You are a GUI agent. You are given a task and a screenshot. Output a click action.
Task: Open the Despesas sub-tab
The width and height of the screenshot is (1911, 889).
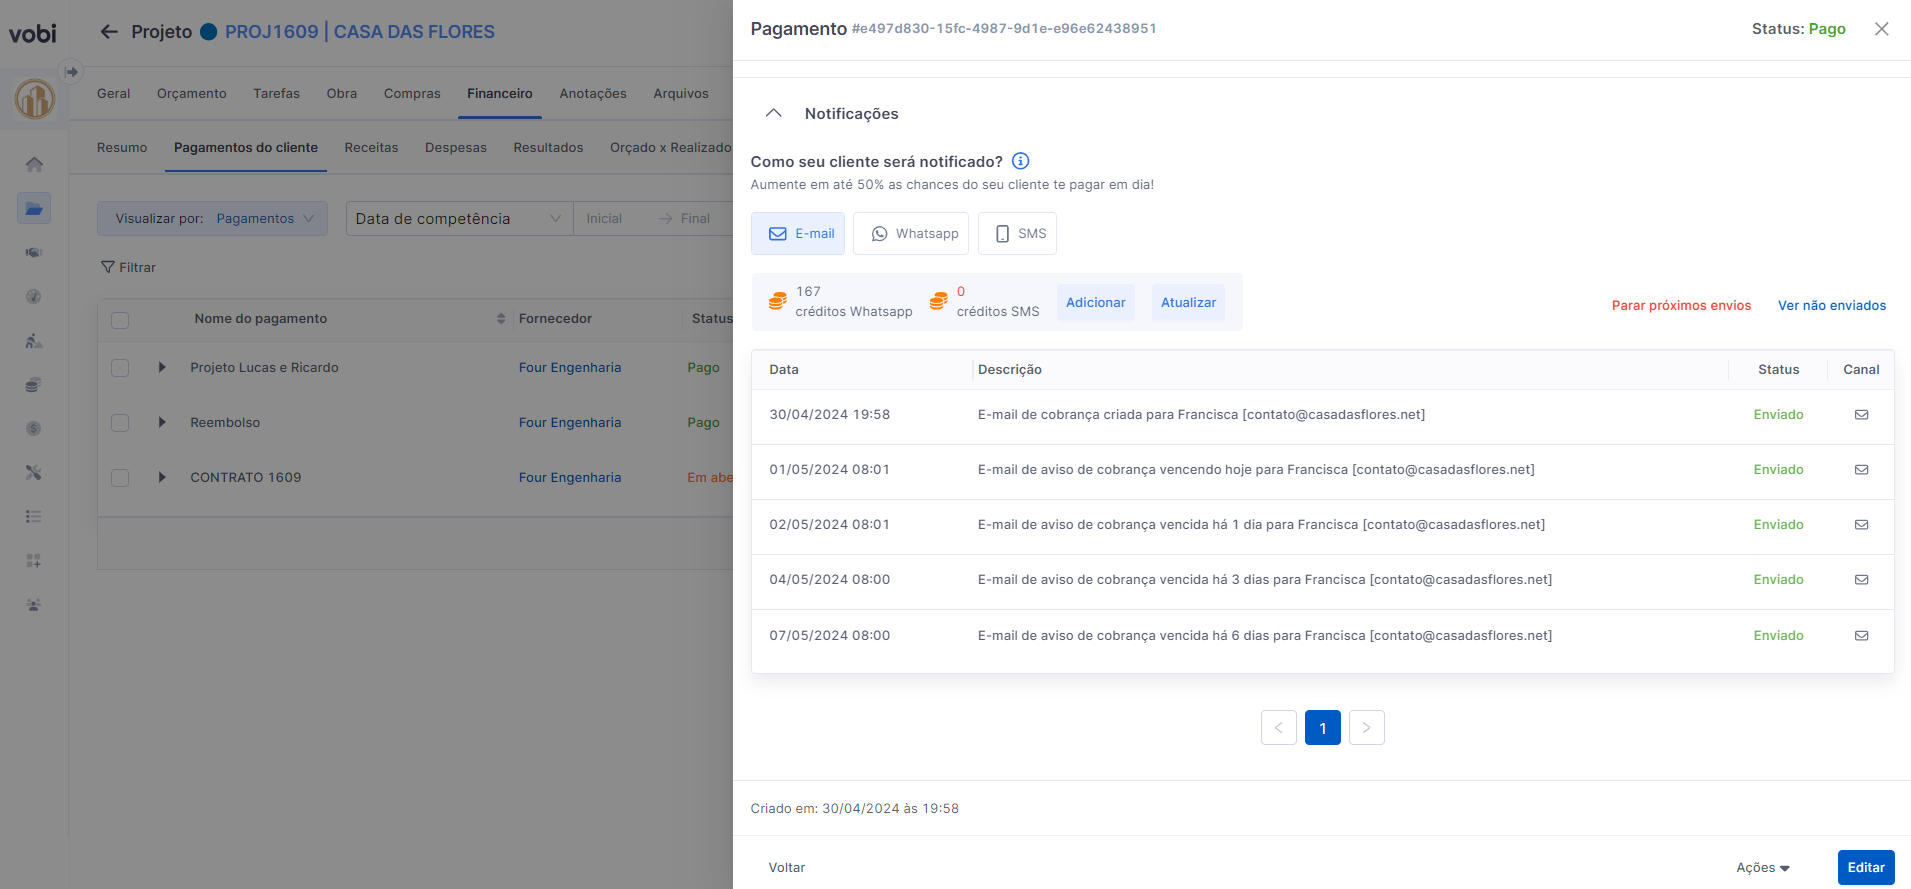tap(456, 148)
